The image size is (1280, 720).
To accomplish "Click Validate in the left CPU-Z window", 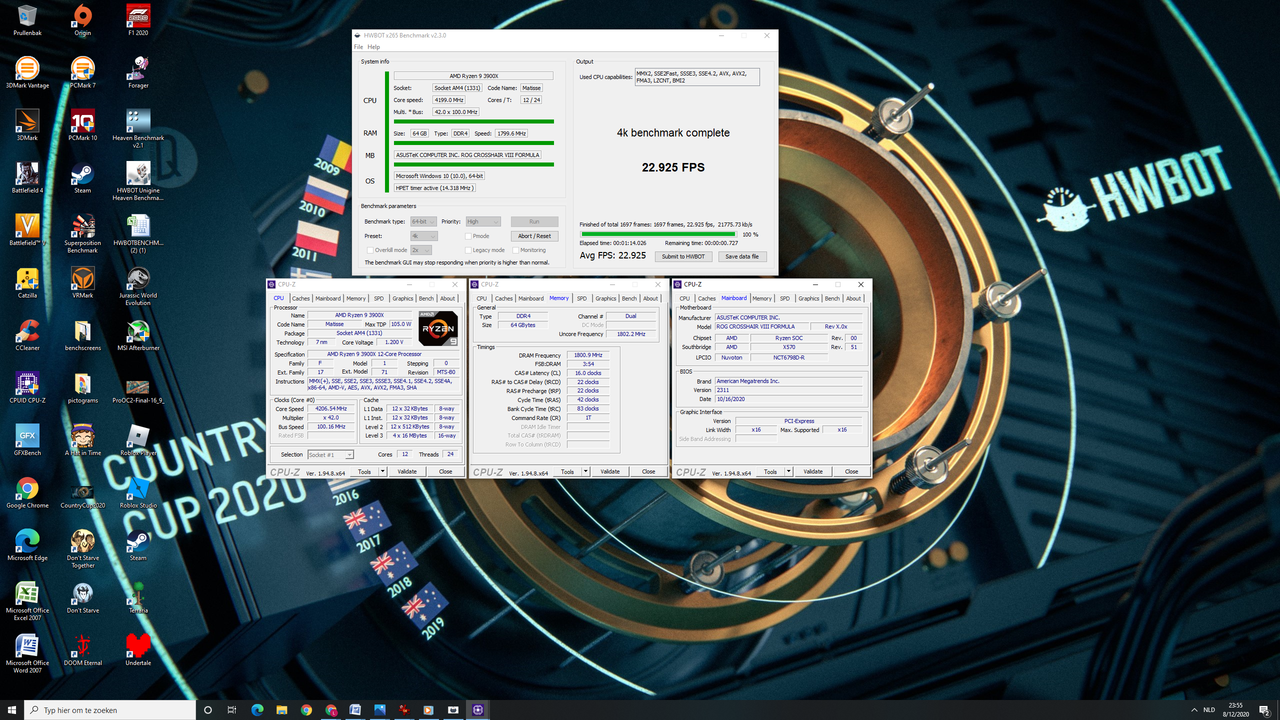I will (x=407, y=471).
